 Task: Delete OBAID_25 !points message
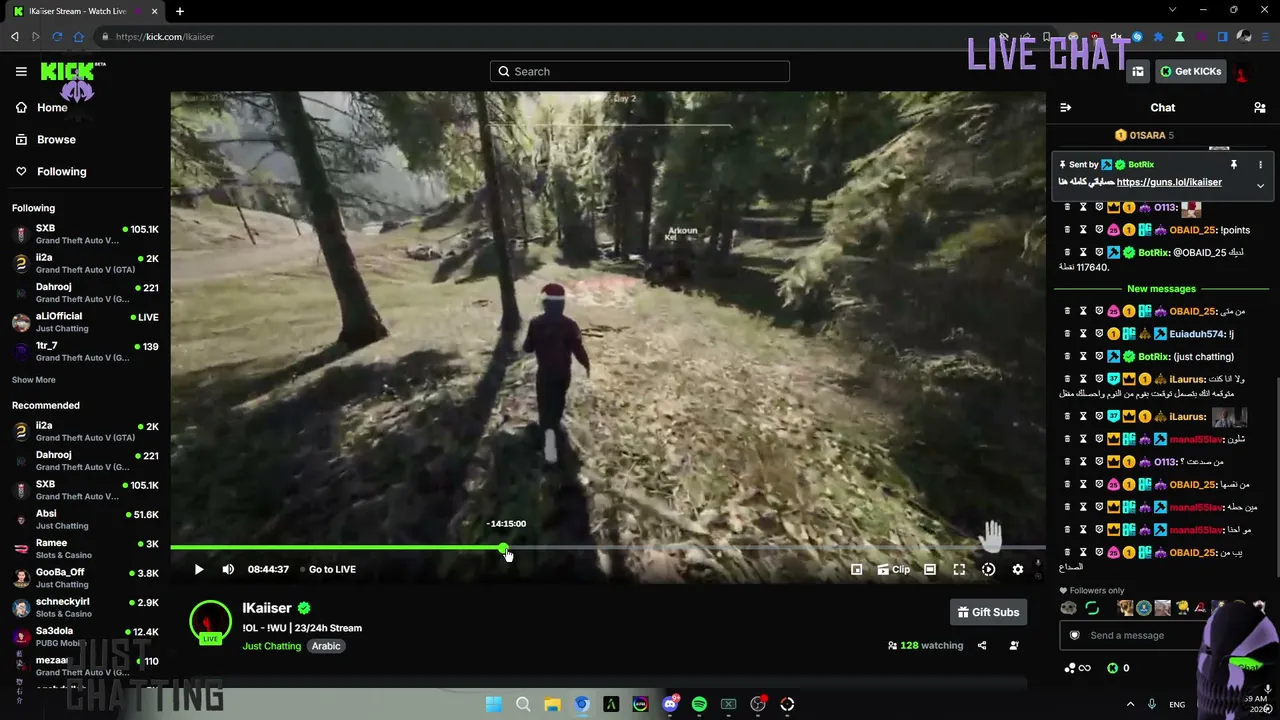point(1067,230)
